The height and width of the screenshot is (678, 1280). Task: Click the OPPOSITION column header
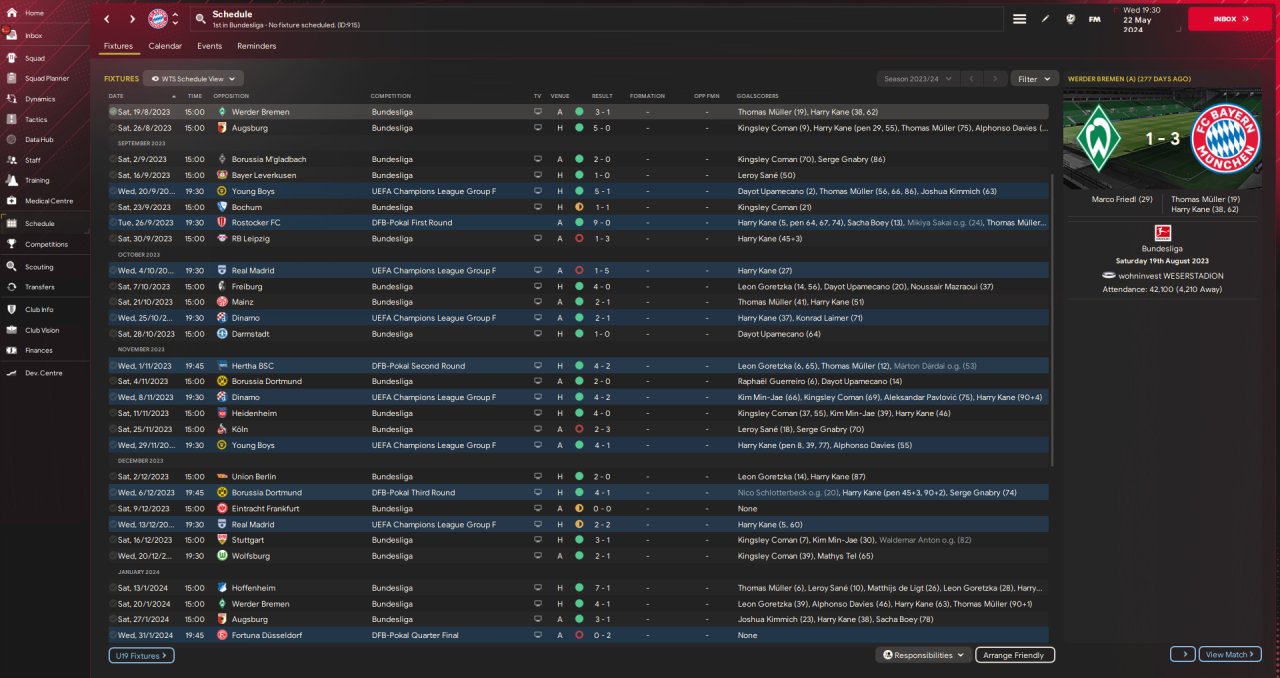[x=230, y=96]
